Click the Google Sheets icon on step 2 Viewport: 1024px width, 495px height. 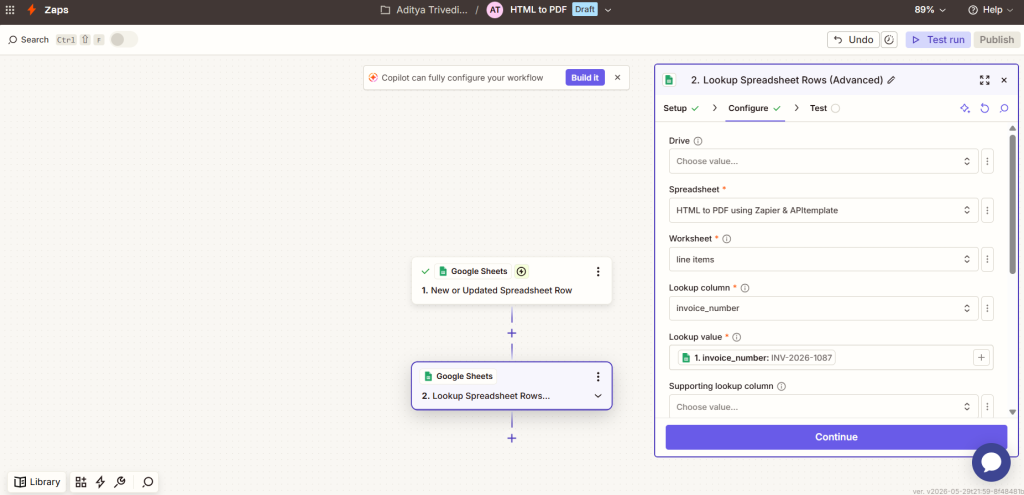click(x=428, y=376)
